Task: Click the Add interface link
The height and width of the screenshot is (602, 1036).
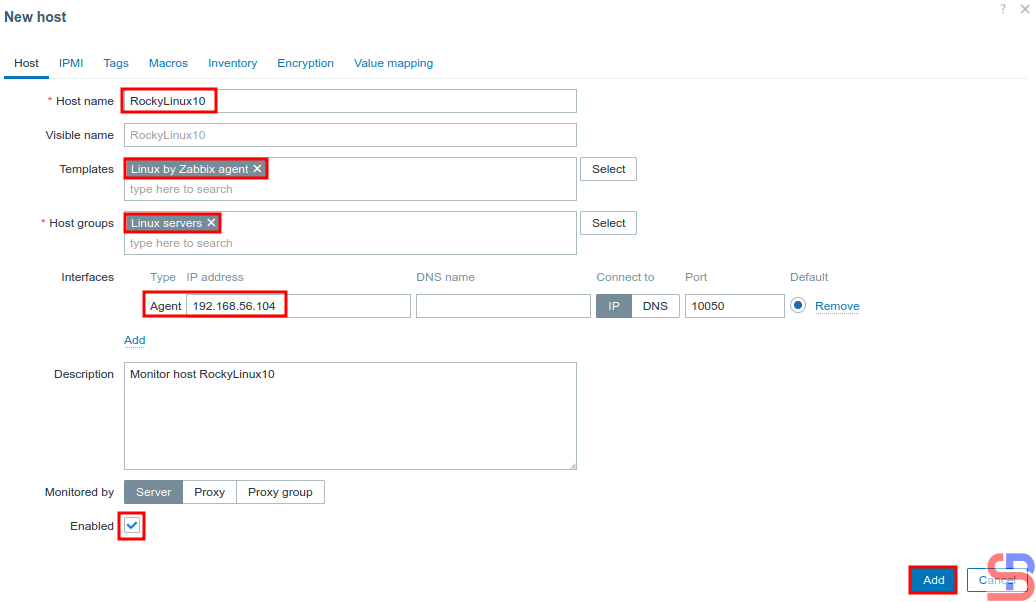Action: tap(134, 340)
